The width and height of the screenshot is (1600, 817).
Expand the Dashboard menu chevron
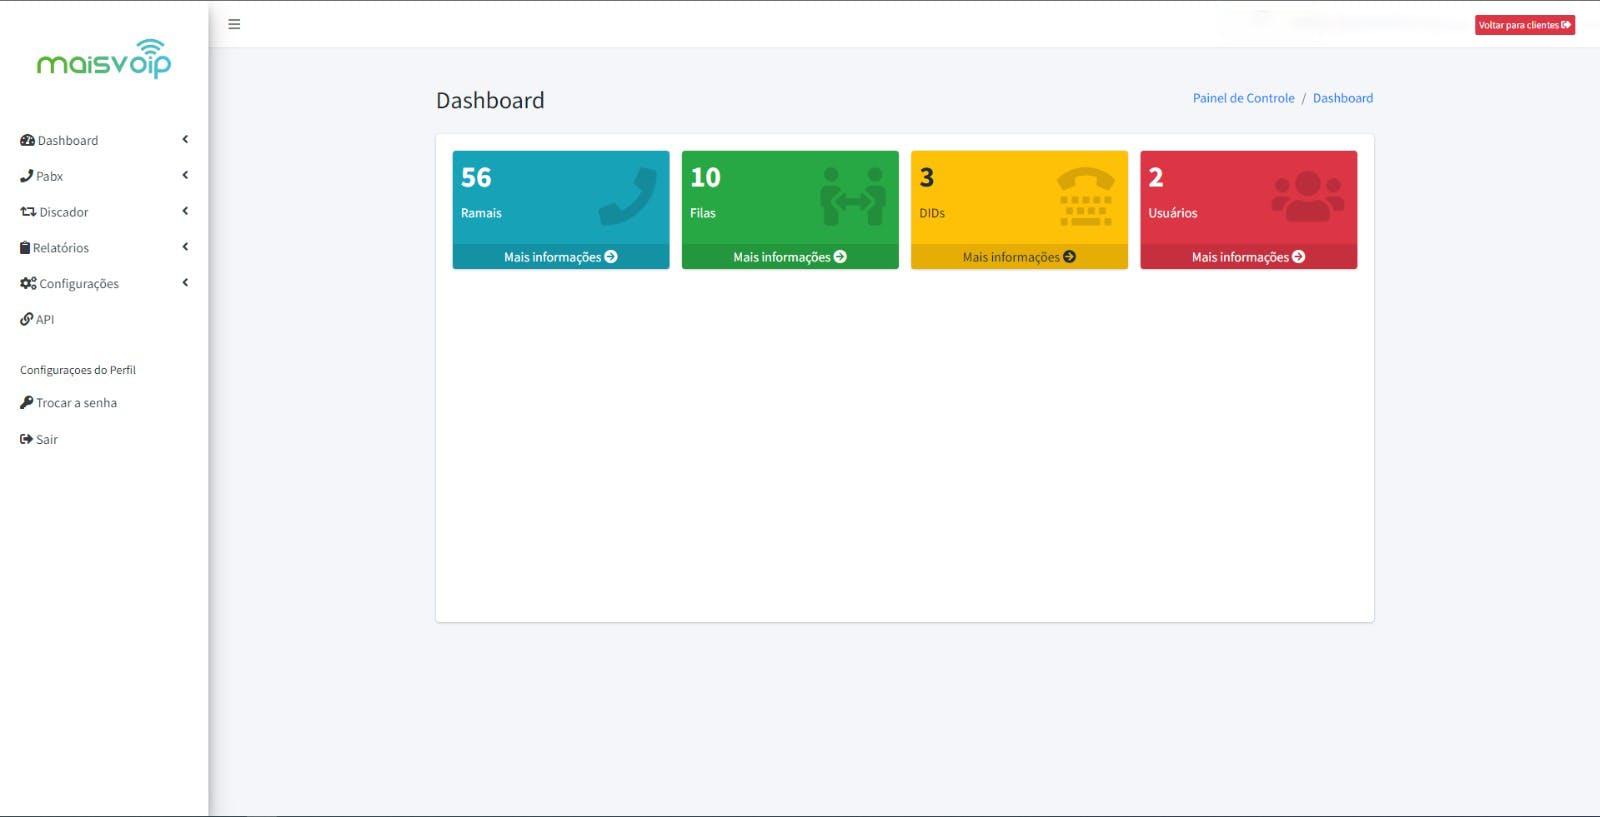tap(185, 140)
